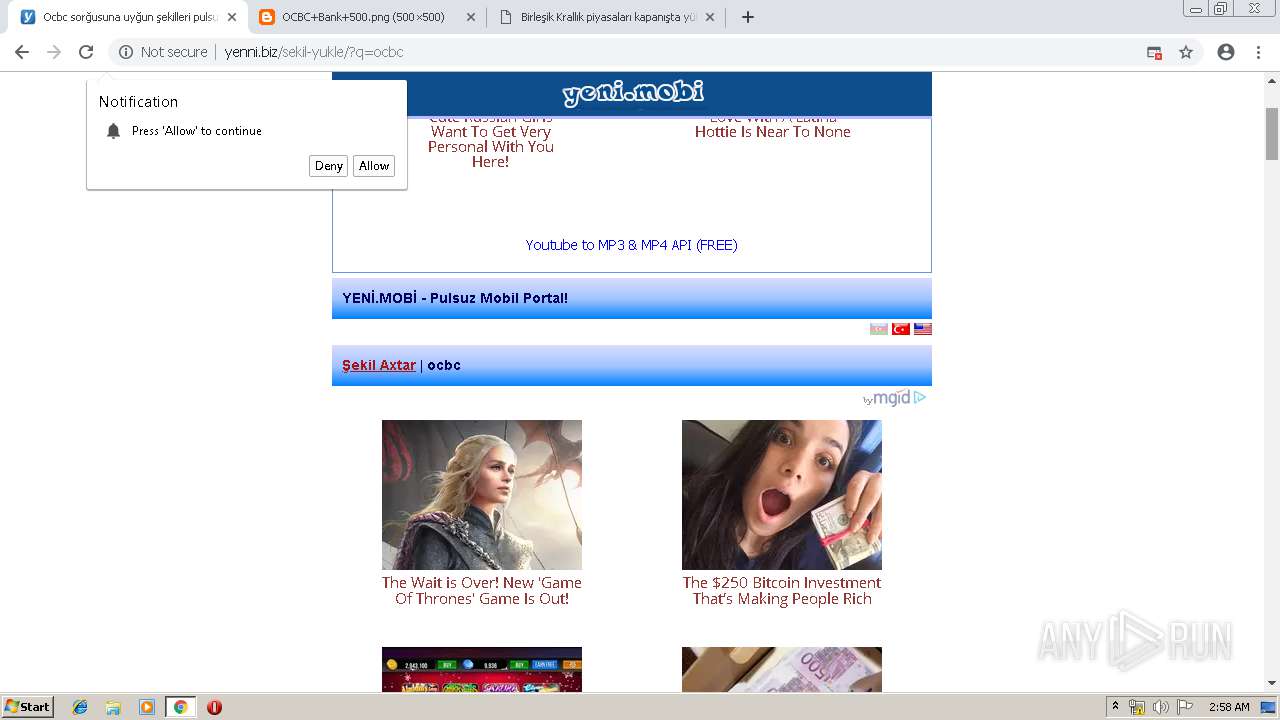Open the euro banknotes ad thumbnail
The image size is (1280, 720).
pos(782,670)
